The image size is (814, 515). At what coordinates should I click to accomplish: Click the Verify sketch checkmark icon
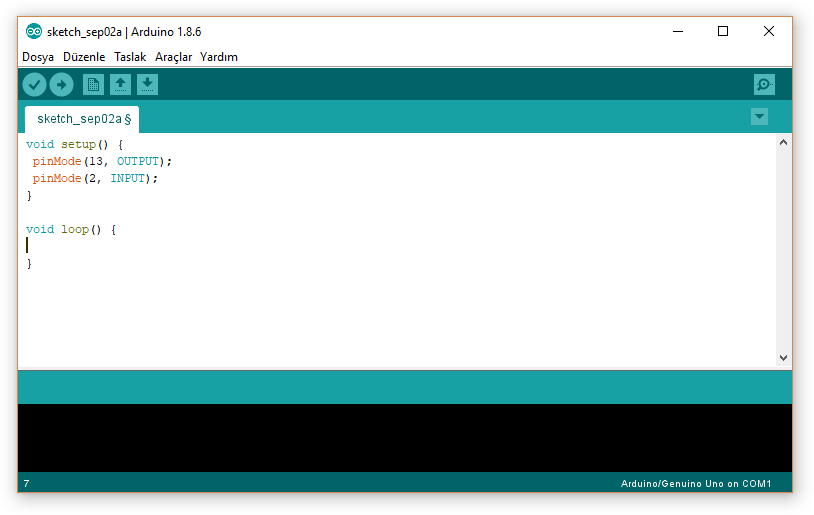(35, 85)
